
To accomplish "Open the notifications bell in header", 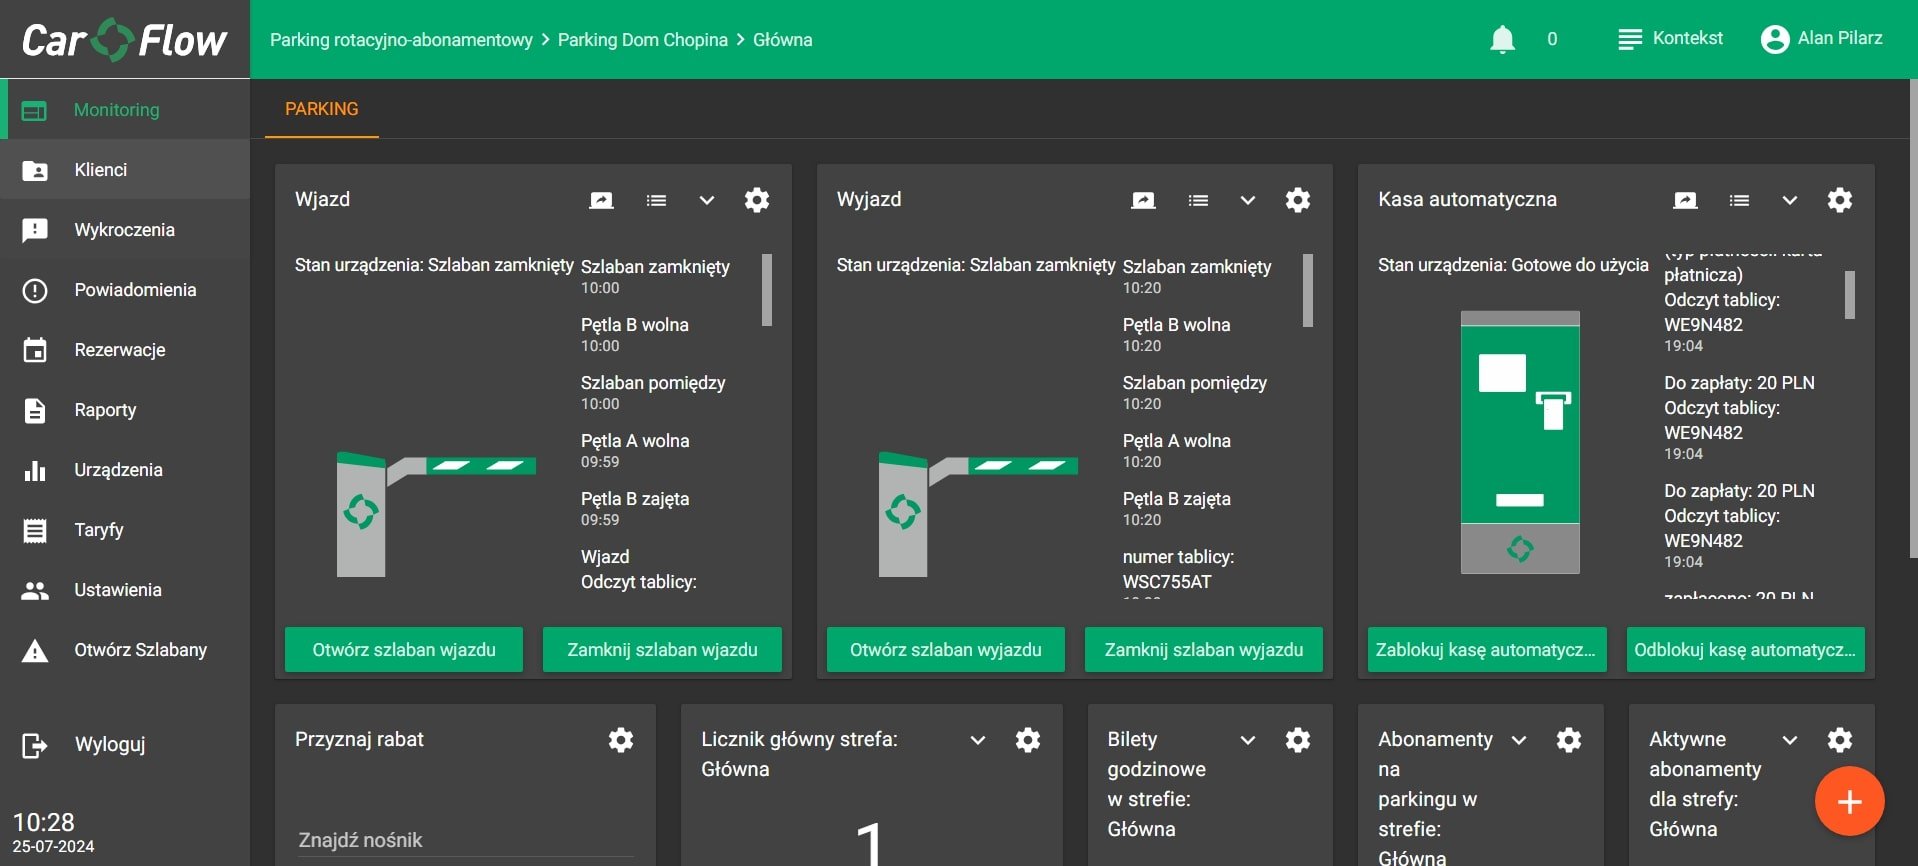I will [x=1502, y=39].
